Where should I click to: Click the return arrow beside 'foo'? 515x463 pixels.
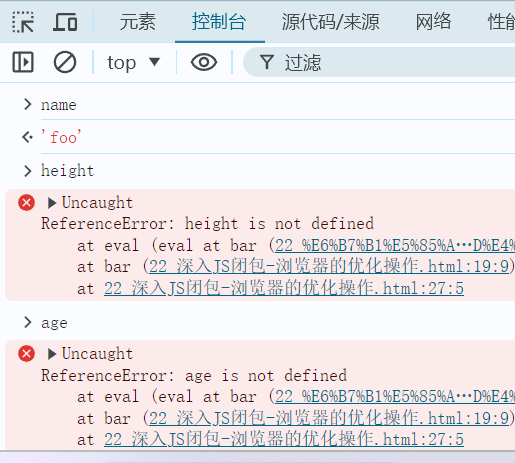27,137
